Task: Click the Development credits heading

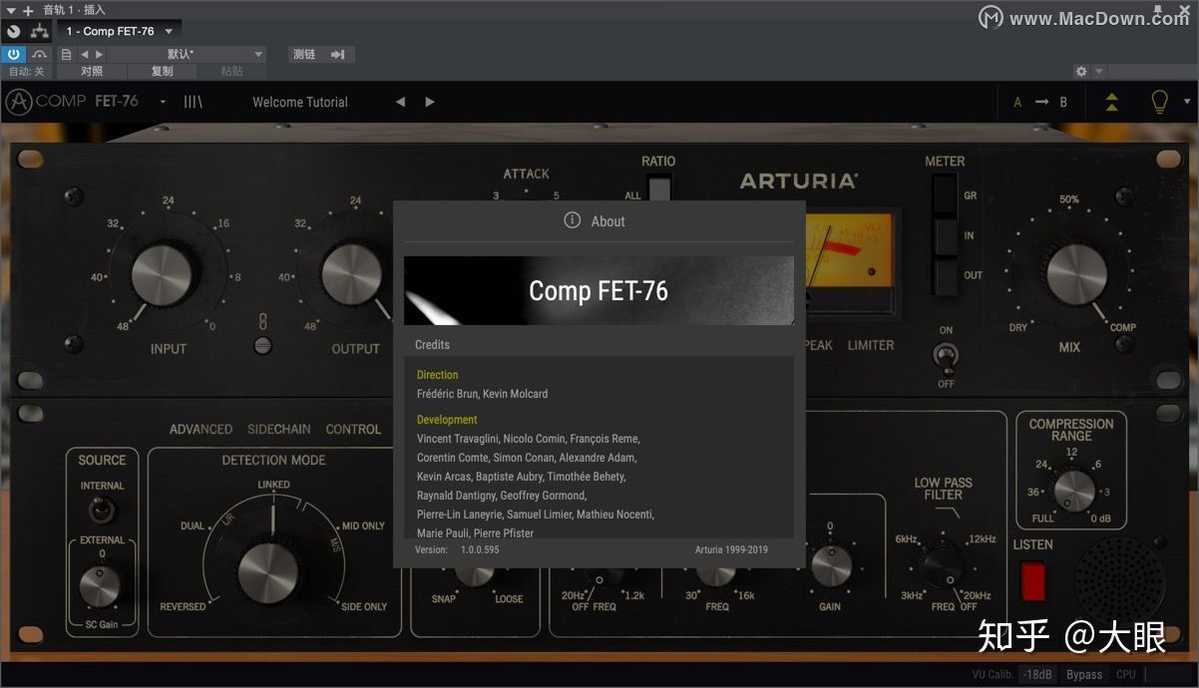Action: tap(447, 420)
